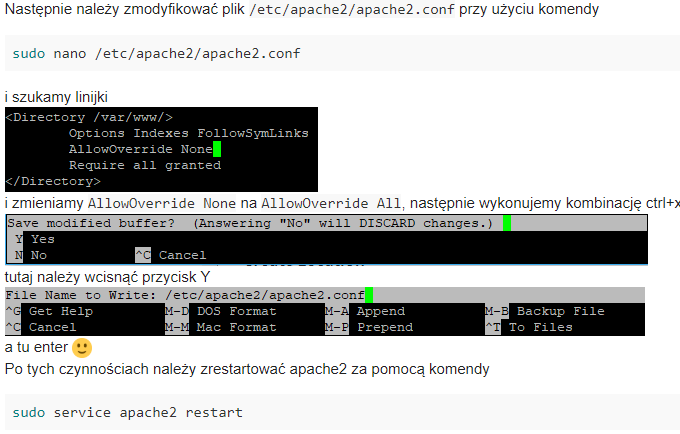Click the '<Directory /var/www/>' line in terminal image

89,117
